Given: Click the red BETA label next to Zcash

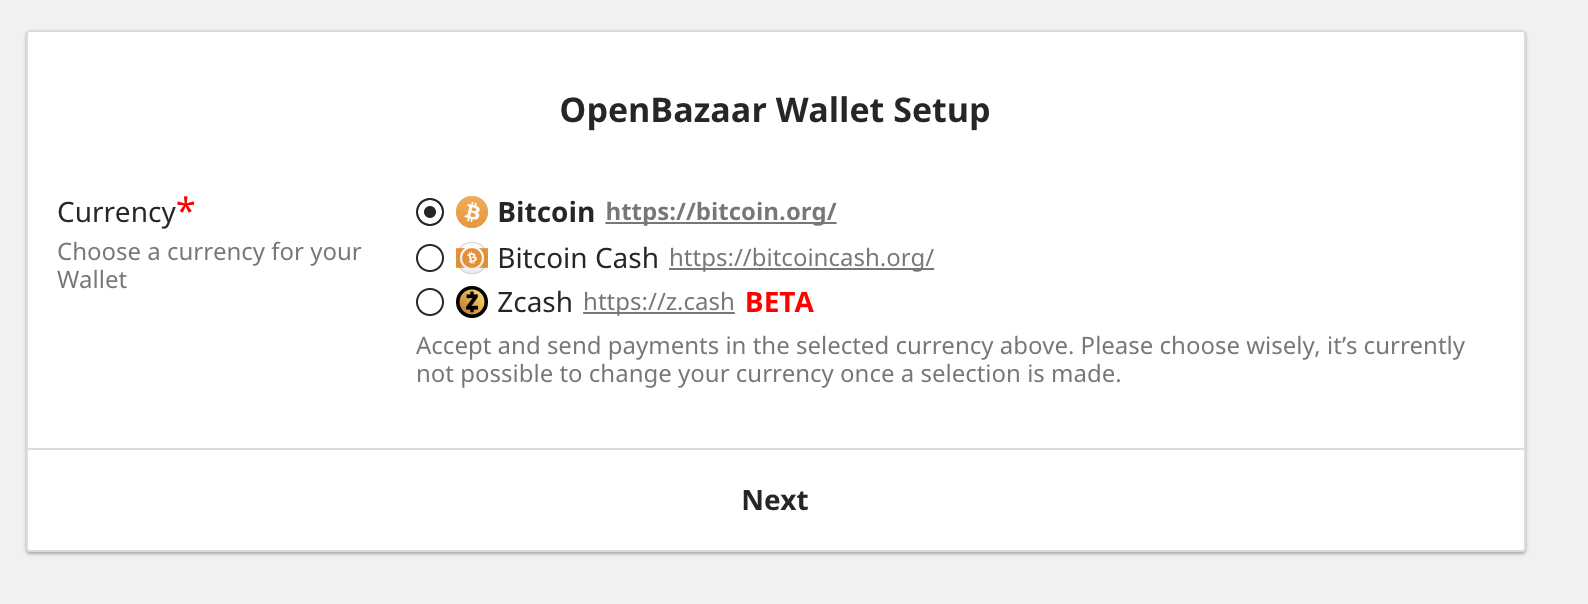Looking at the screenshot, I should tap(781, 302).
